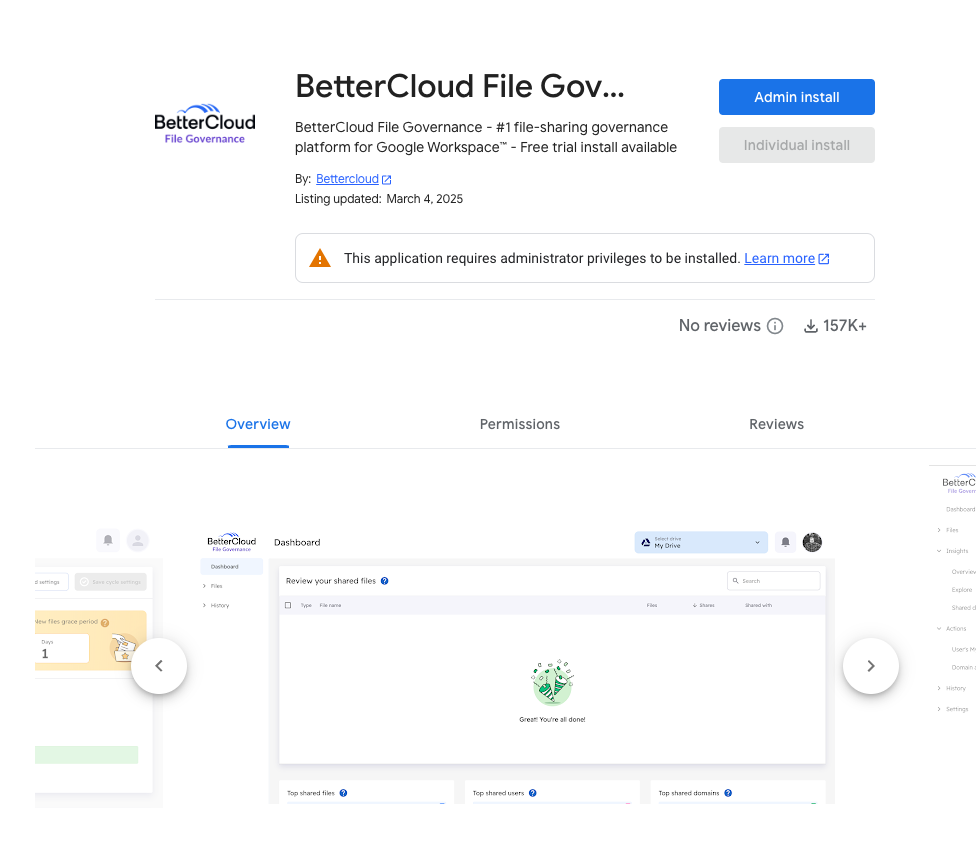
Task: Click the My Drive dropdown in screenshot
Action: (x=701, y=542)
